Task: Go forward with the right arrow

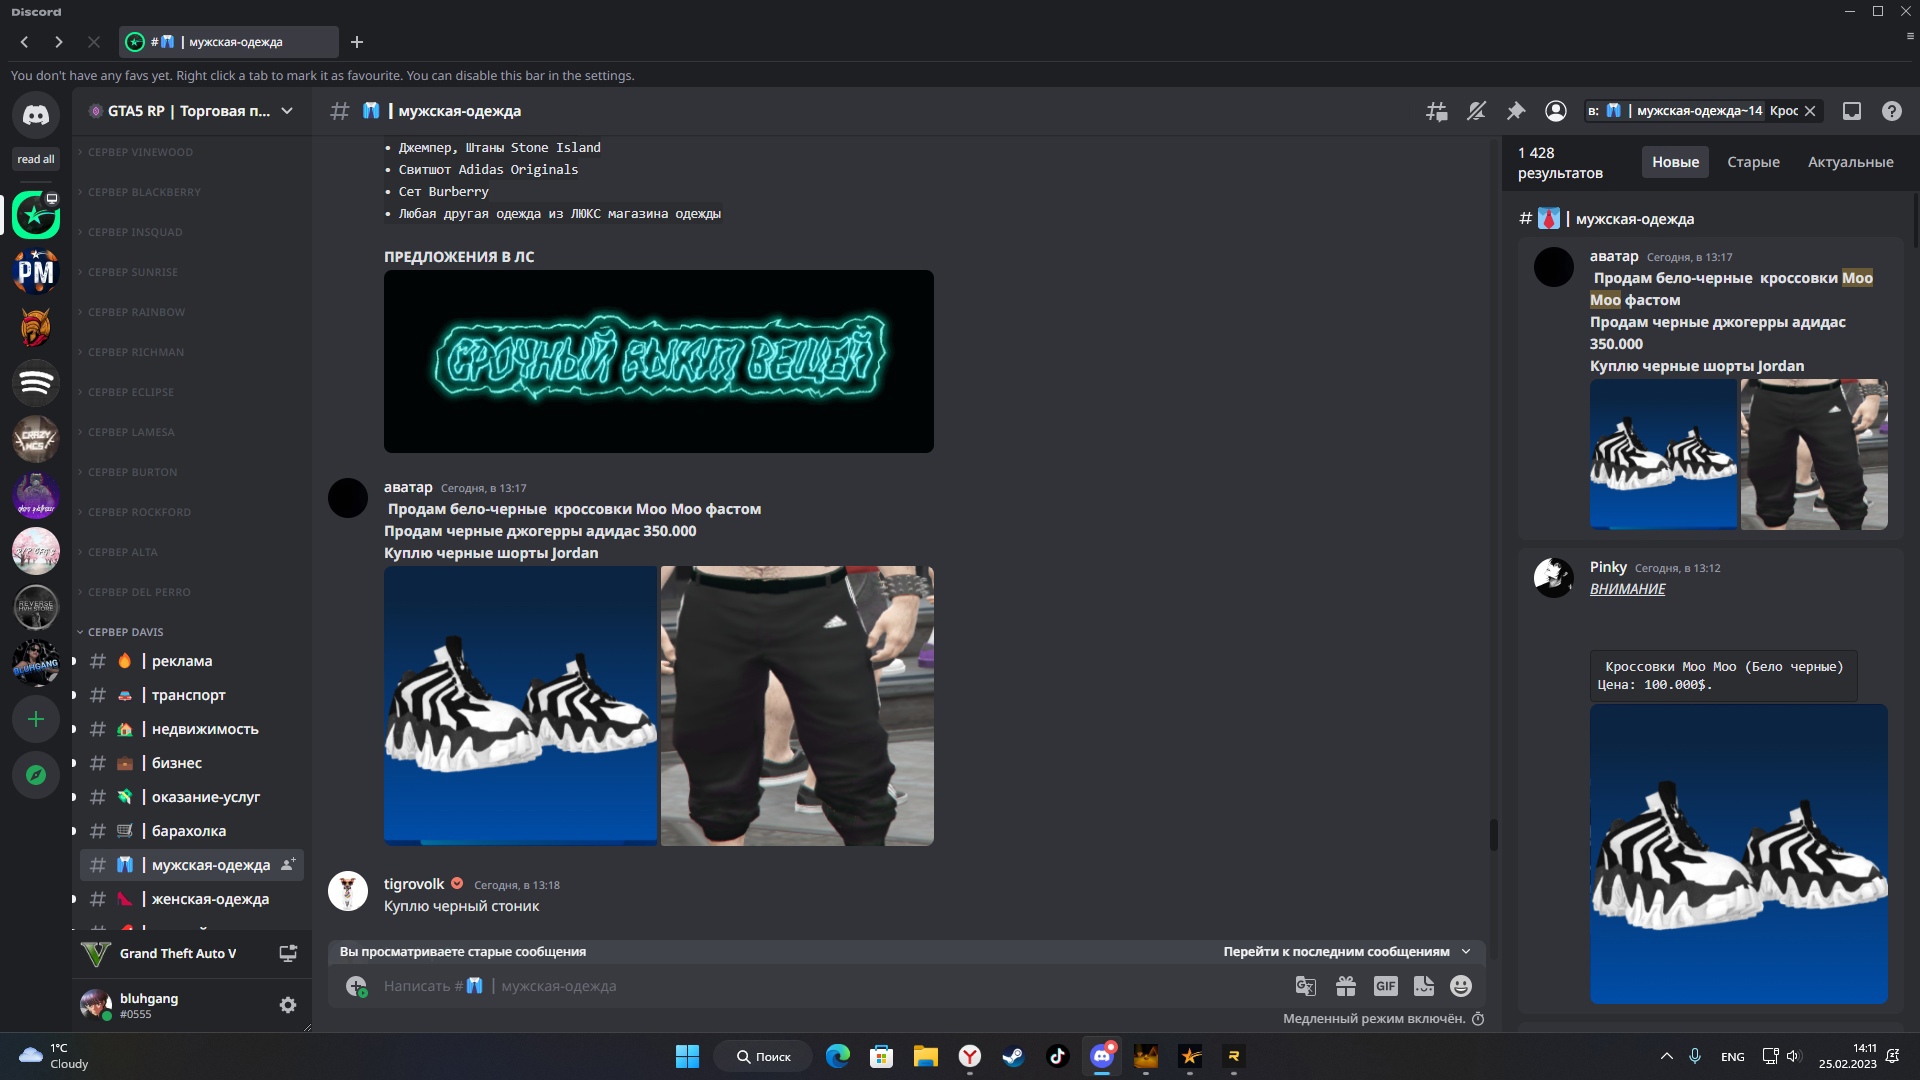Action: coord(59,42)
